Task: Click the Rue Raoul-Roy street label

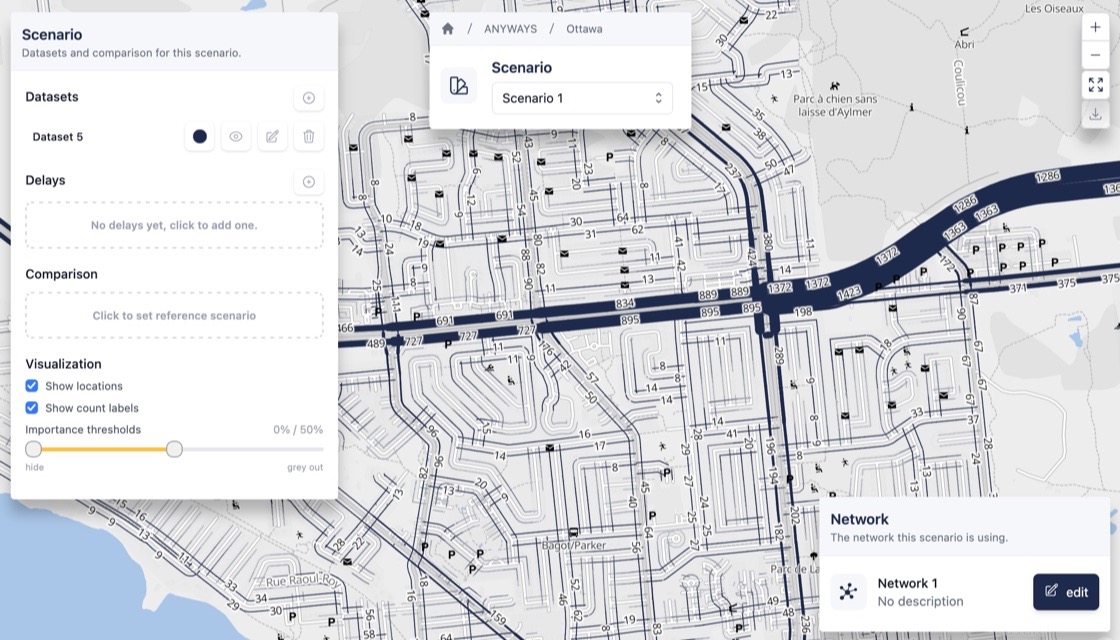Action: 303,581
